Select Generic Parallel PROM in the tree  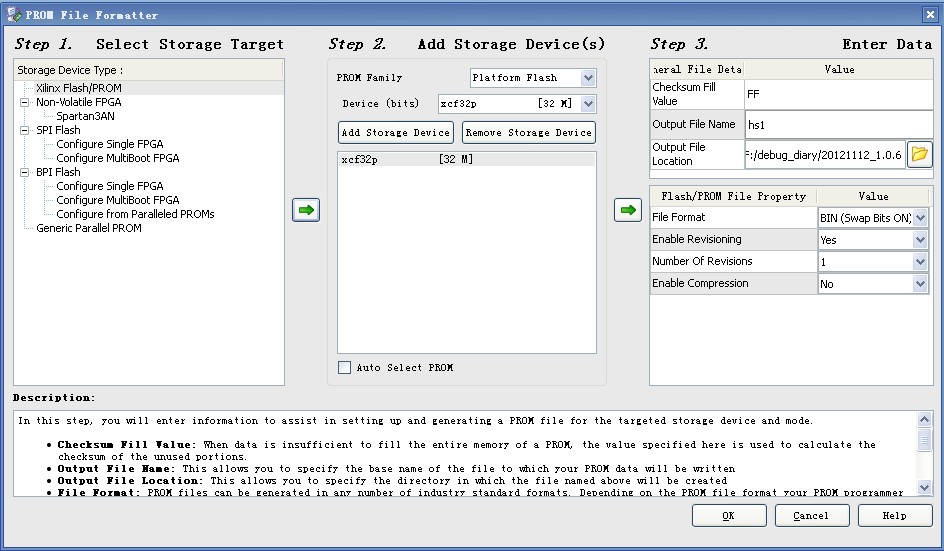click(89, 228)
